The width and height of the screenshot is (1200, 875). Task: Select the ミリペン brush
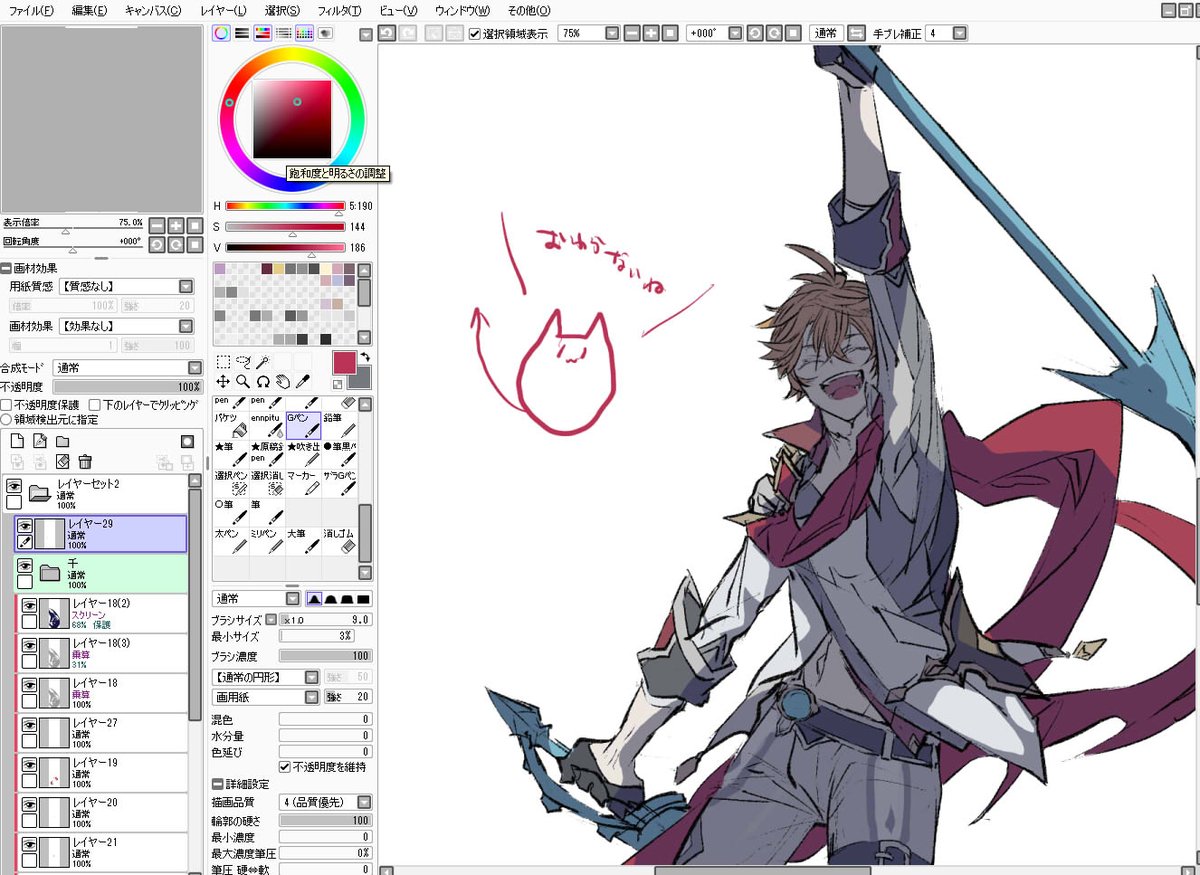pyautogui.click(x=267, y=541)
